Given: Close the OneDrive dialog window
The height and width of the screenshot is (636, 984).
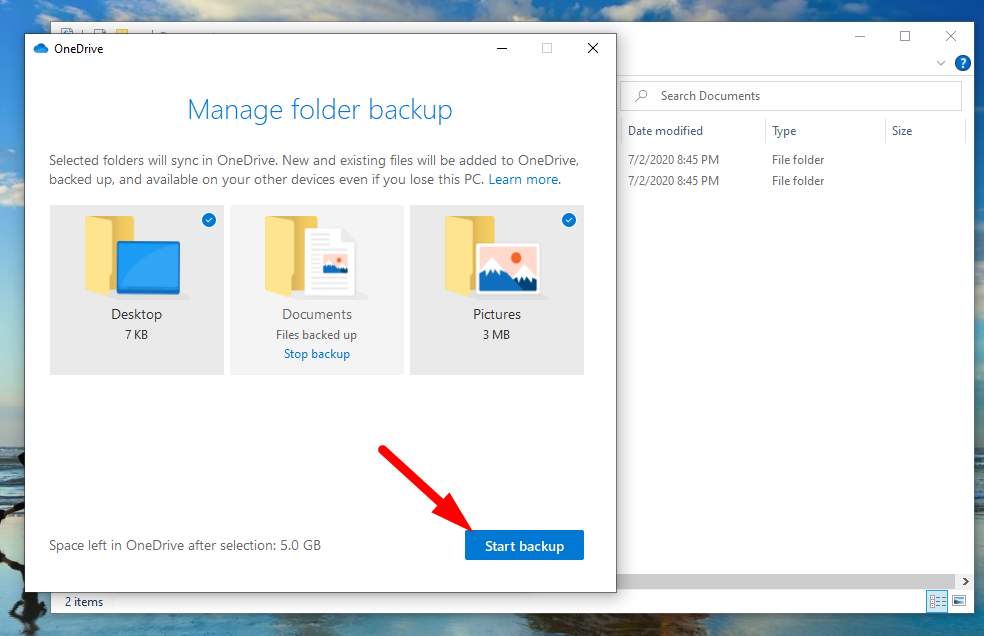Looking at the screenshot, I should coord(593,48).
